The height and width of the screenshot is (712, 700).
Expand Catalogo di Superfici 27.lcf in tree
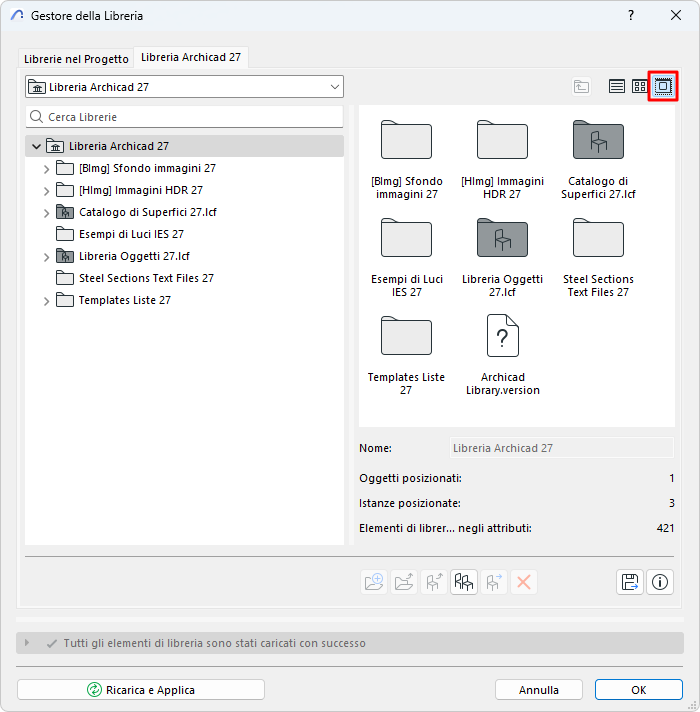tap(46, 213)
